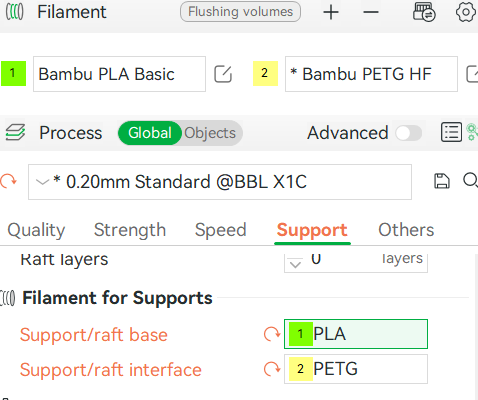Toggle the Advanced settings switch

pyautogui.click(x=408, y=133)
